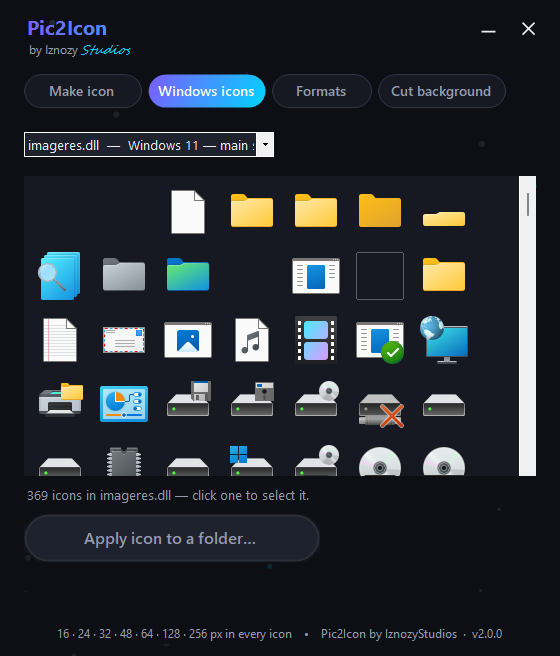Select the music note file icon
Image resolution: width=560 pixels, height=656 pixels.
[x=252, y=340]
